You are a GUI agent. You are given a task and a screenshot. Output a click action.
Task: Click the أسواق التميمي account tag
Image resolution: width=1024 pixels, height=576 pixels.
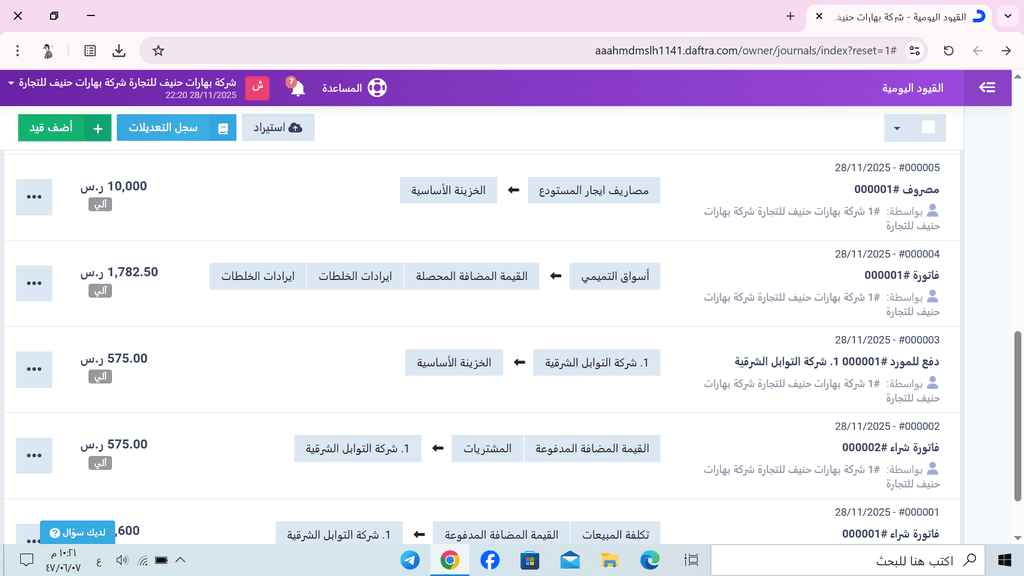(615, 276)
